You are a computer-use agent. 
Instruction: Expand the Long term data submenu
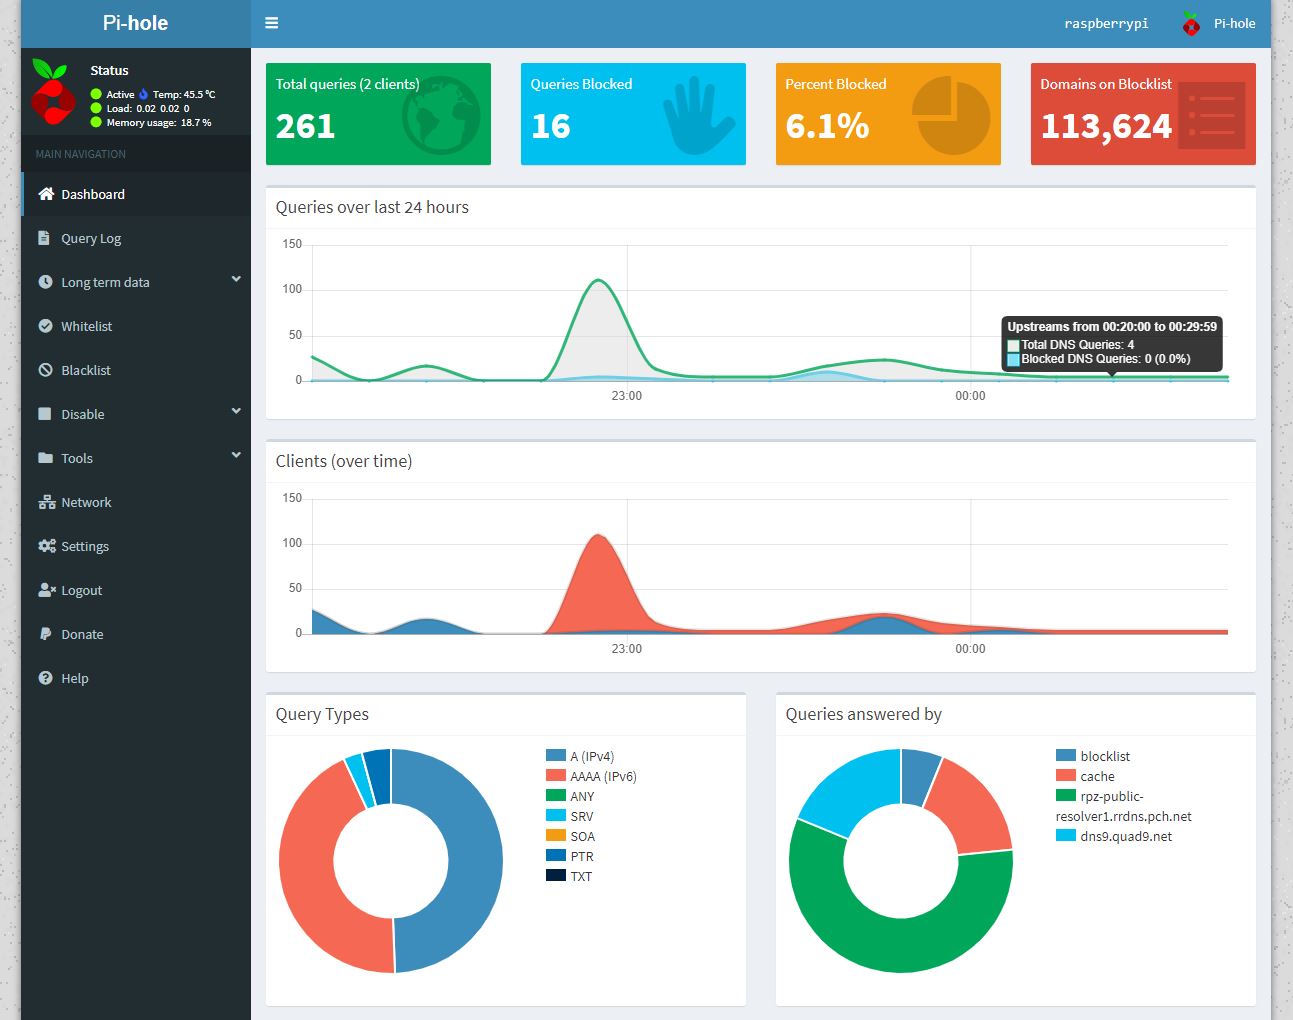tap(236, 280)
